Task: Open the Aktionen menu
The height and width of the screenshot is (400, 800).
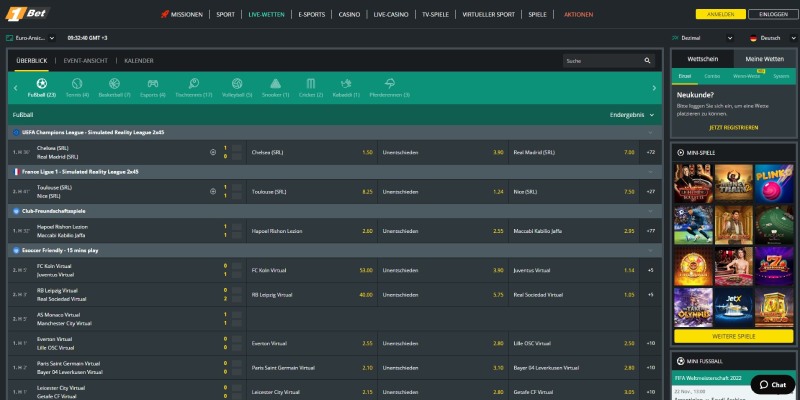Action: [579, 15]
